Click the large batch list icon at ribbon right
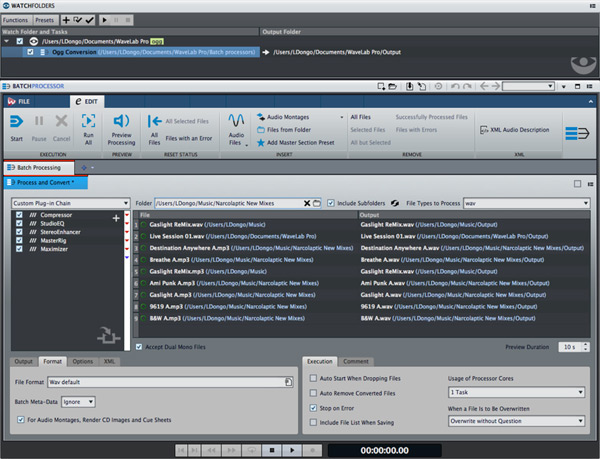Viewport: 600px width, 459px height. point(577,133)
